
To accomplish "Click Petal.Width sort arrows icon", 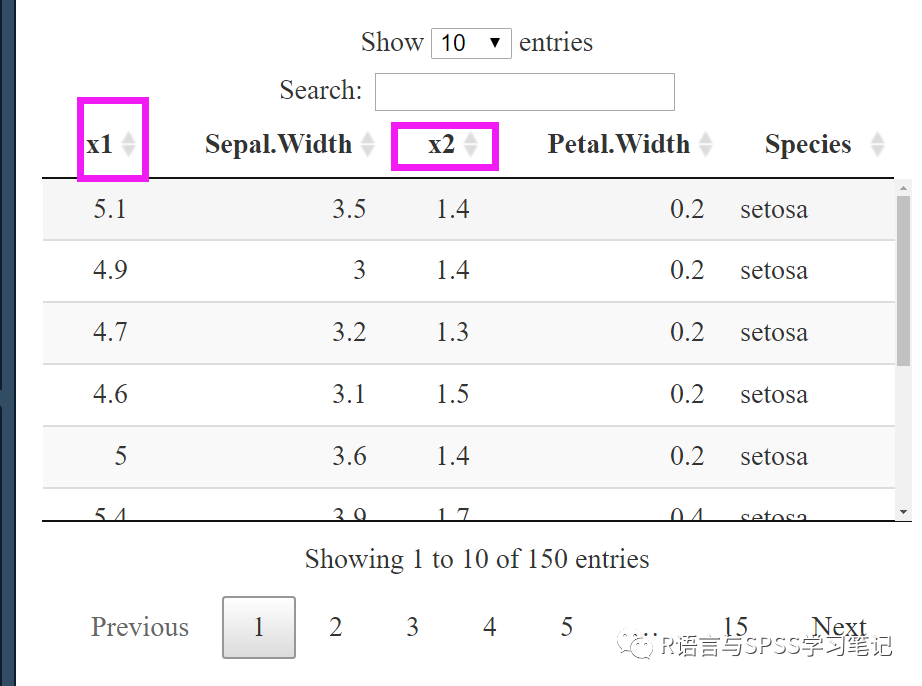I will point(706,144).
